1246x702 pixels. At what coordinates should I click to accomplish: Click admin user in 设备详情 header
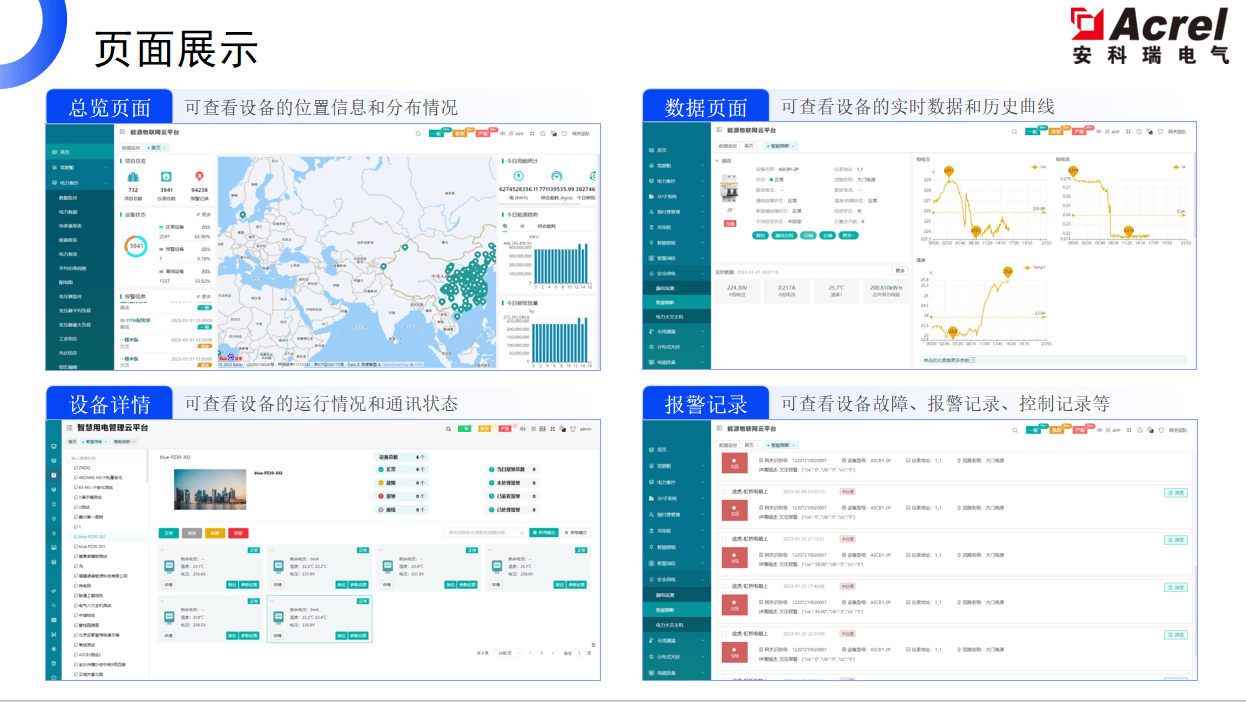tap(586, 429)
